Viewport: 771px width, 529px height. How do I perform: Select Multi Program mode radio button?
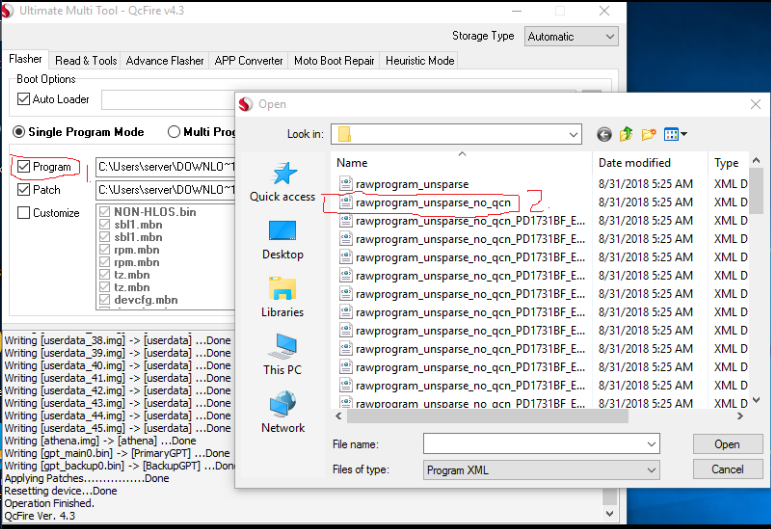click(x=174, y=132)
